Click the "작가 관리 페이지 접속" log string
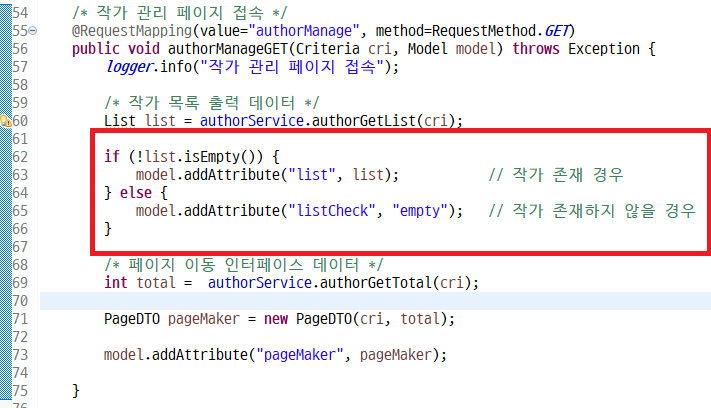This screenshot has width=711, height=408. point(292,67)
